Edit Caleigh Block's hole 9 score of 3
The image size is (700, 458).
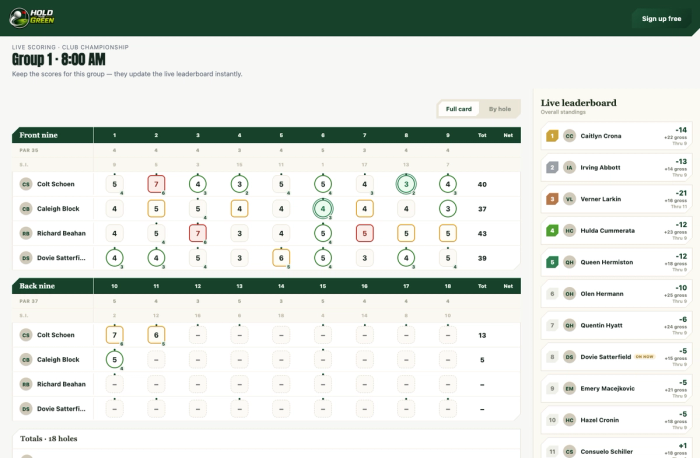coord(448,208)
